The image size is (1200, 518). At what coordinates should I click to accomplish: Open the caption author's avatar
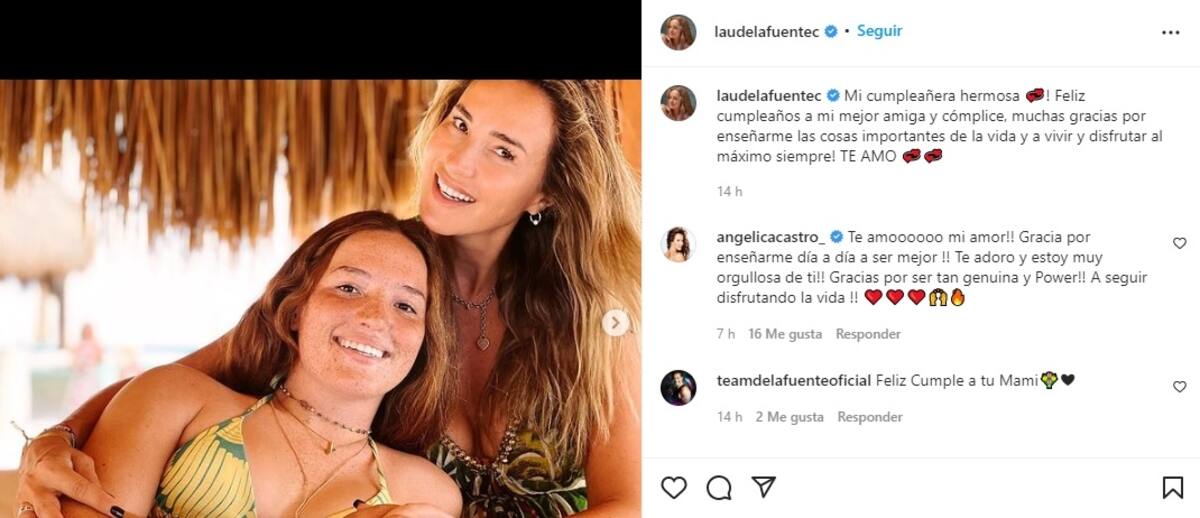pyautogui.click(x=678, y=103)
